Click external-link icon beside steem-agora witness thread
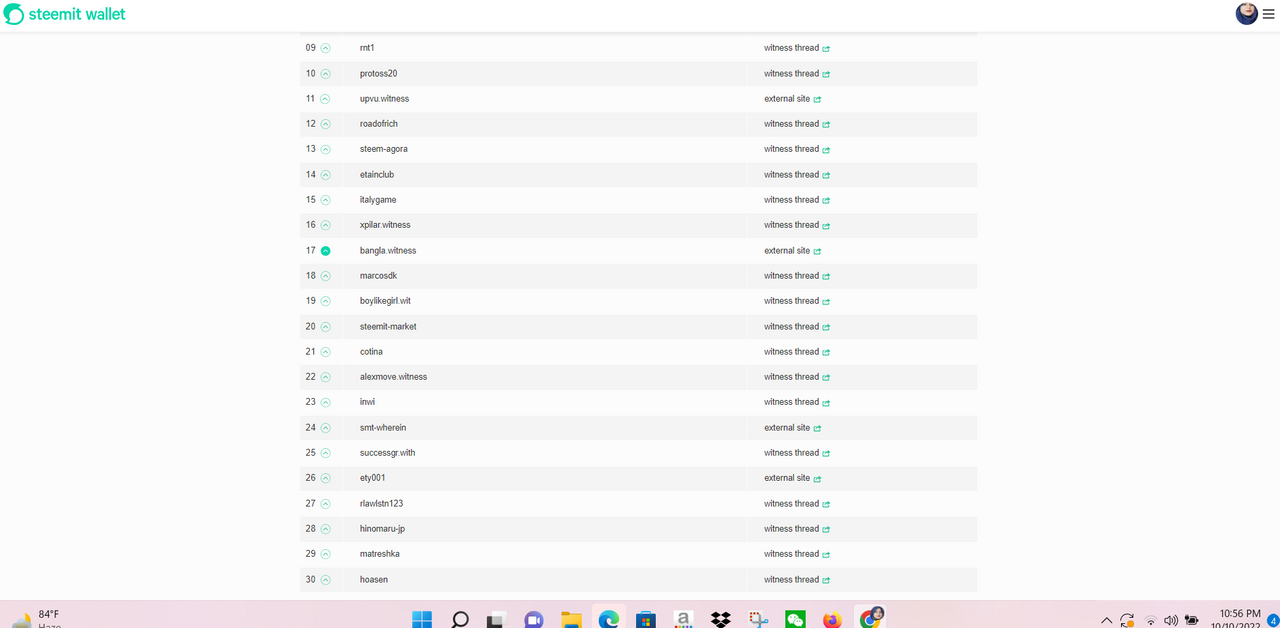The height and width of the screenshot is (628, 1280). point(826,150)
